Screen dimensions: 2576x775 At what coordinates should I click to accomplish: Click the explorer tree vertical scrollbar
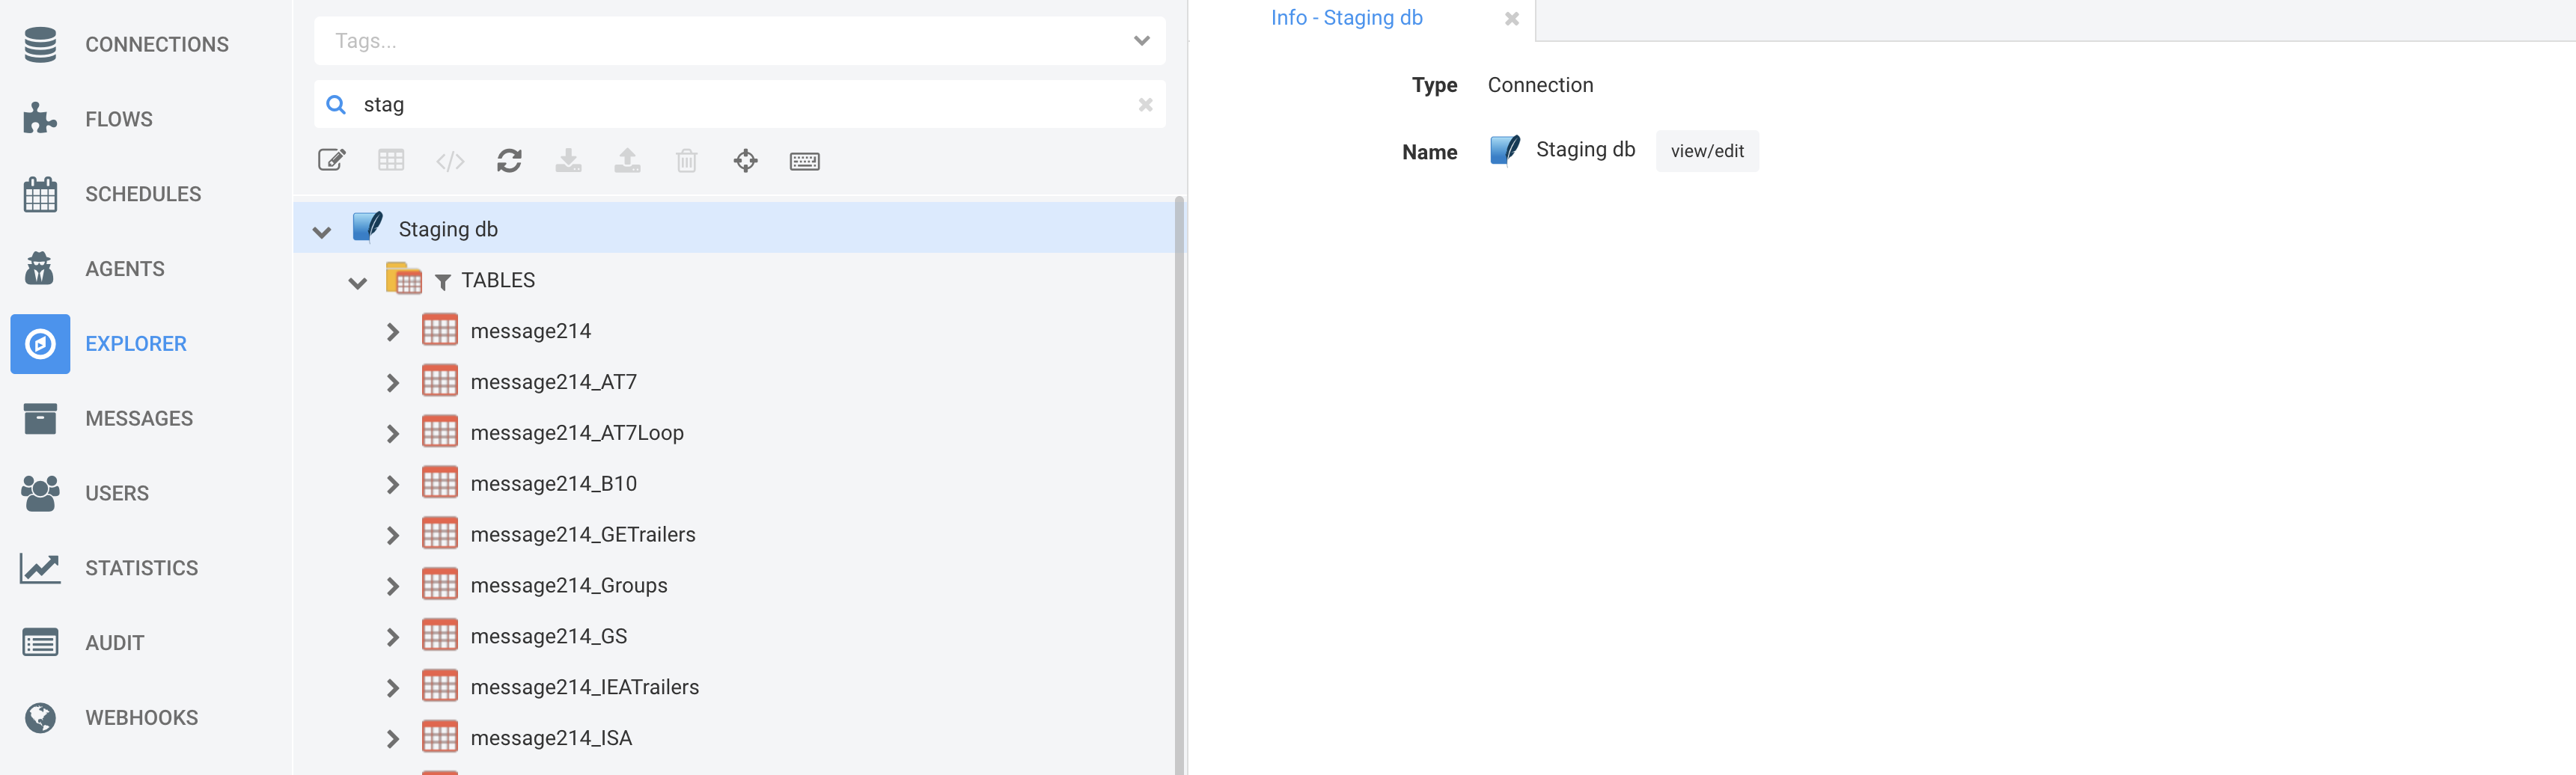tap(1179, 485)
